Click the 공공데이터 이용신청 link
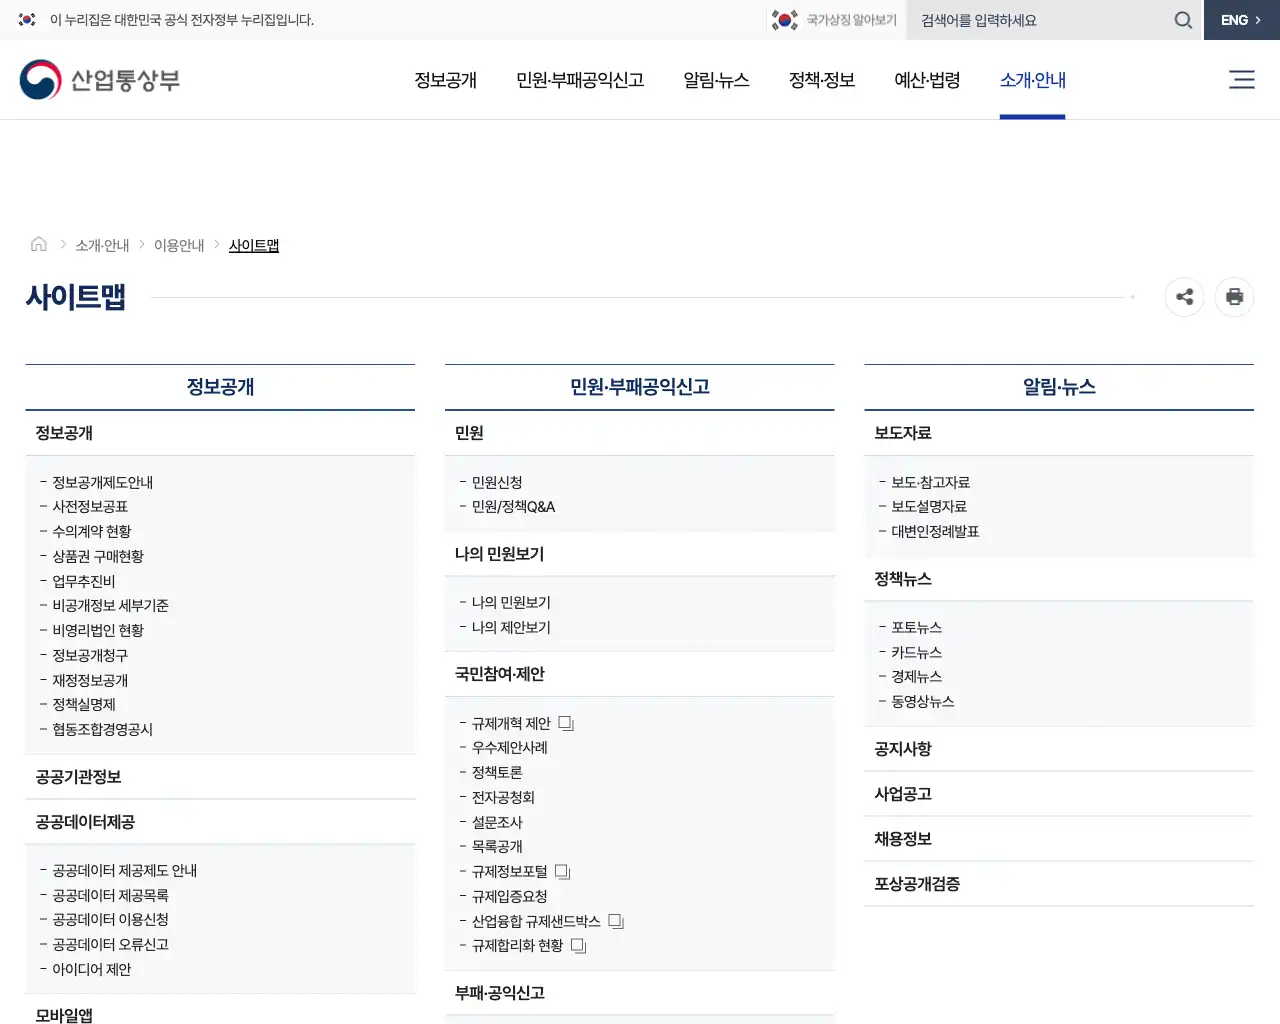Screen dimensions: 1280x1024 tap(113, 920)
